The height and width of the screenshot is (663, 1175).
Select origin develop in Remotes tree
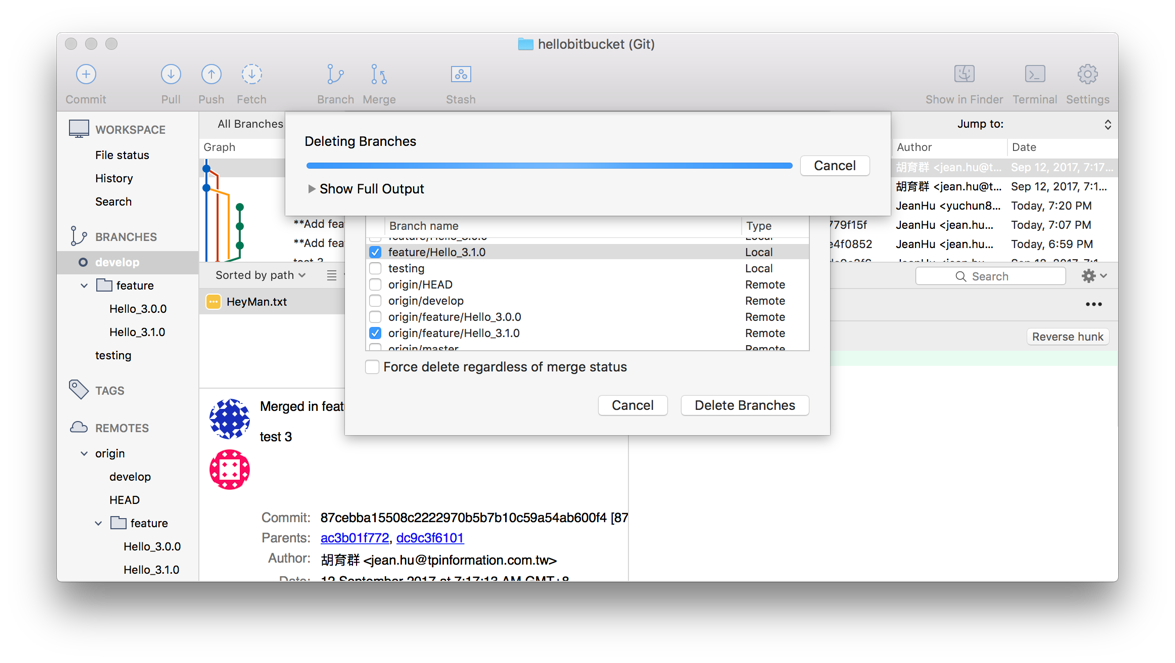click(x=130, y=476)
